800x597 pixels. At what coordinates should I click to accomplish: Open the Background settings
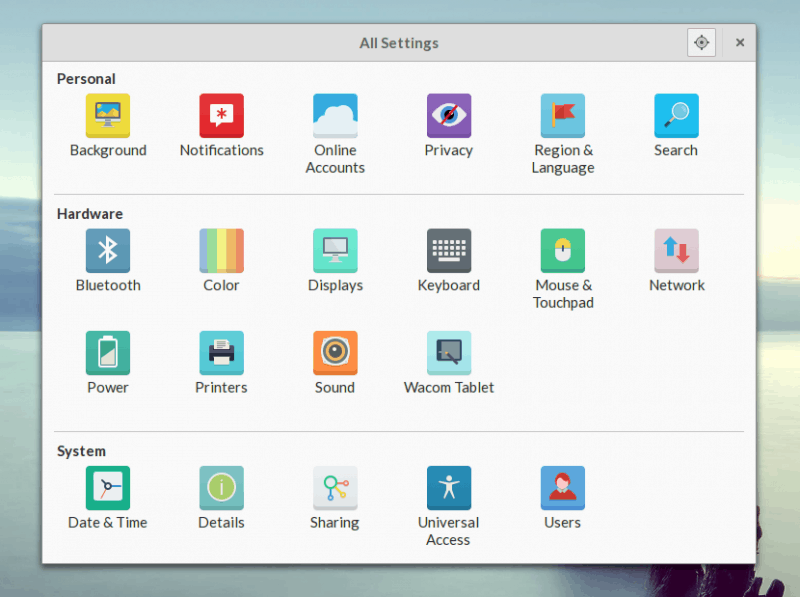(108, 116)
